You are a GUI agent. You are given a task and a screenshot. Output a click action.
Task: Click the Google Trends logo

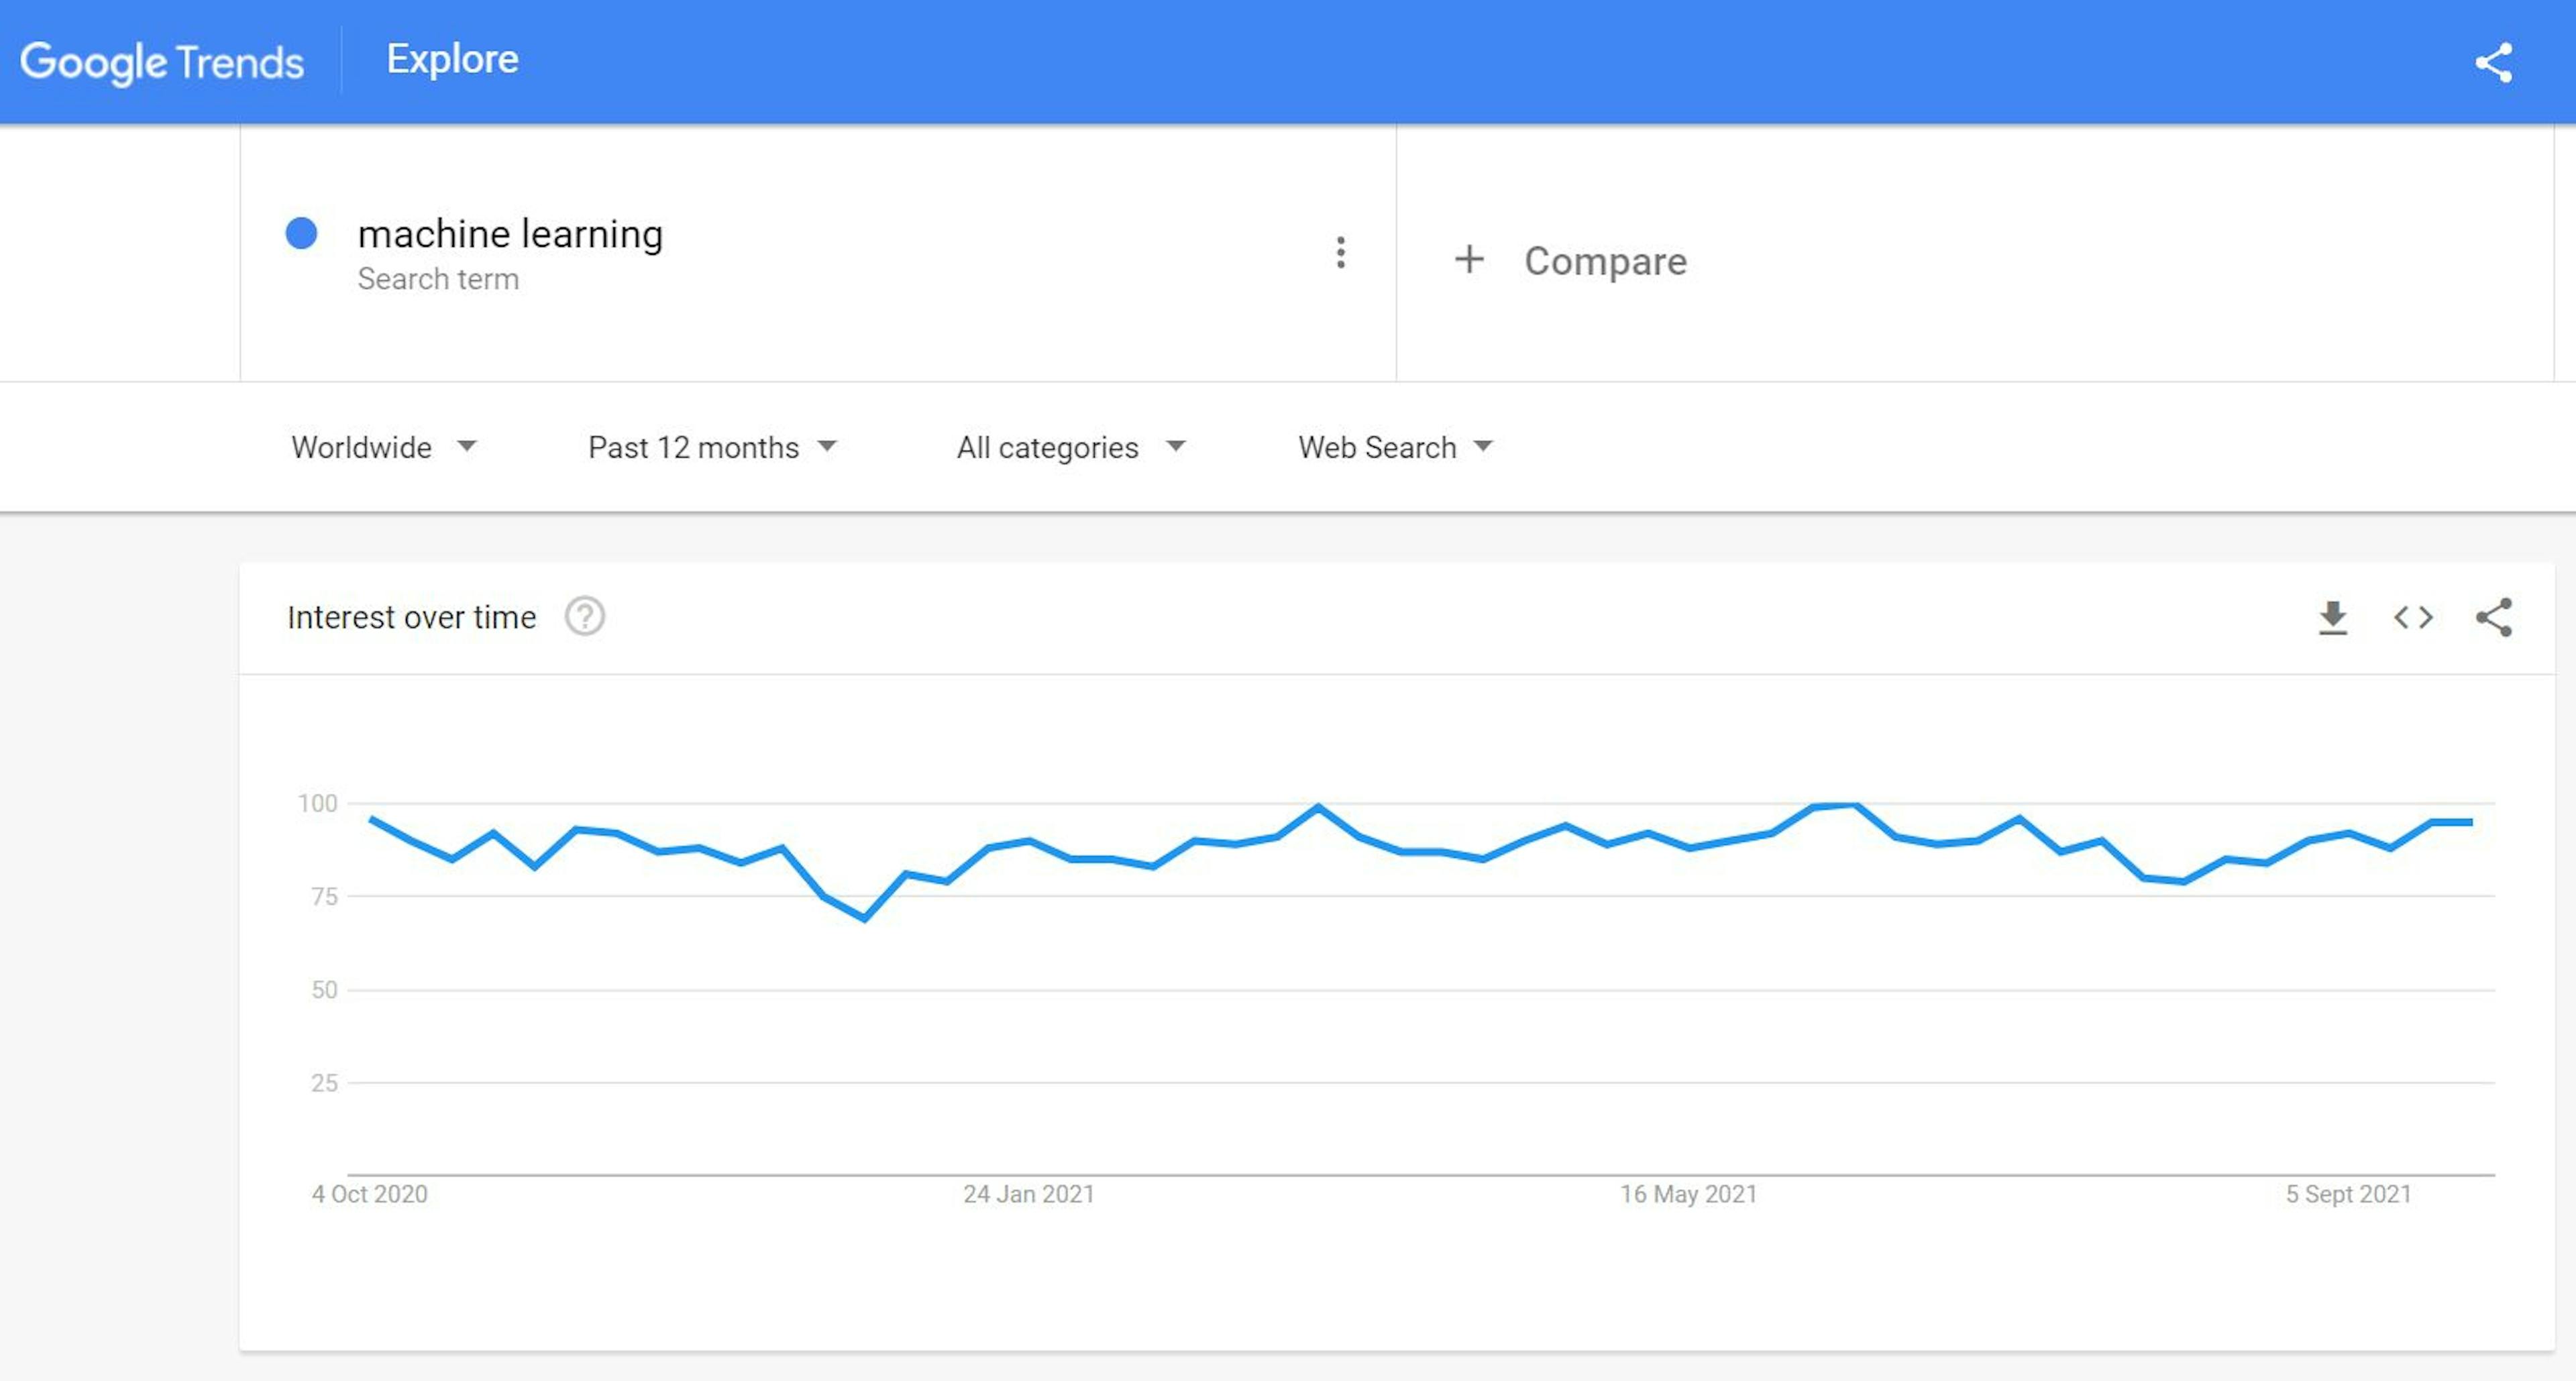point(162,62)
